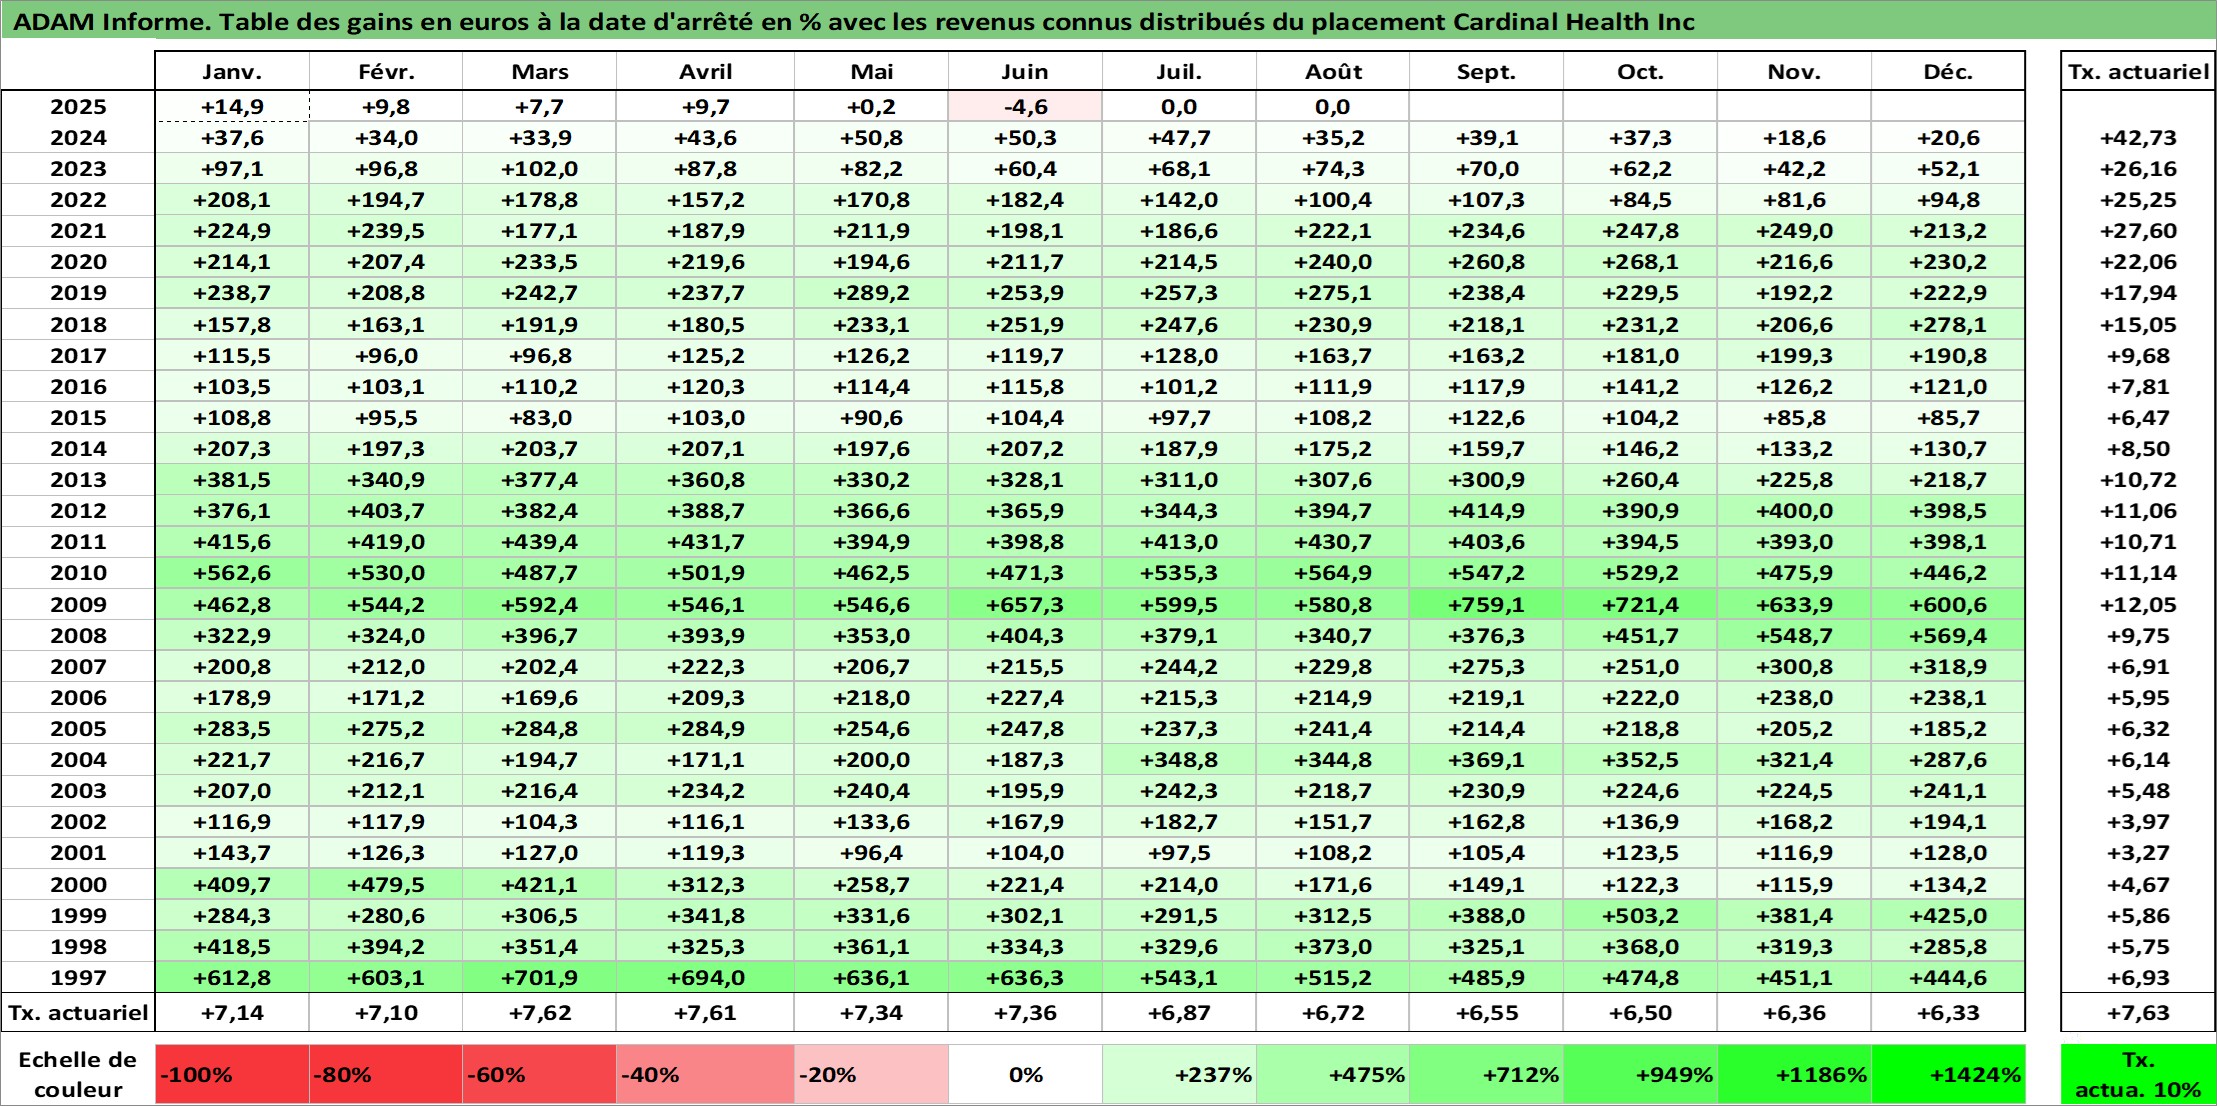
Task: Select the 2025 row label
Action: (x=78, y=107)
